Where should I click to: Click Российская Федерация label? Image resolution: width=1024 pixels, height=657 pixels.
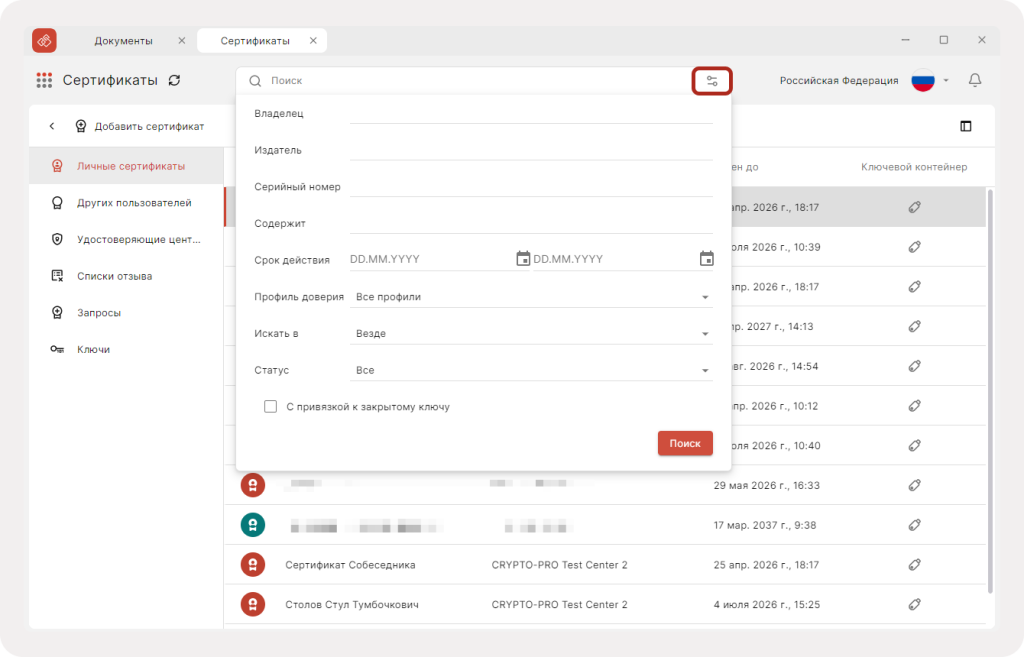click(x=839, y=80)
